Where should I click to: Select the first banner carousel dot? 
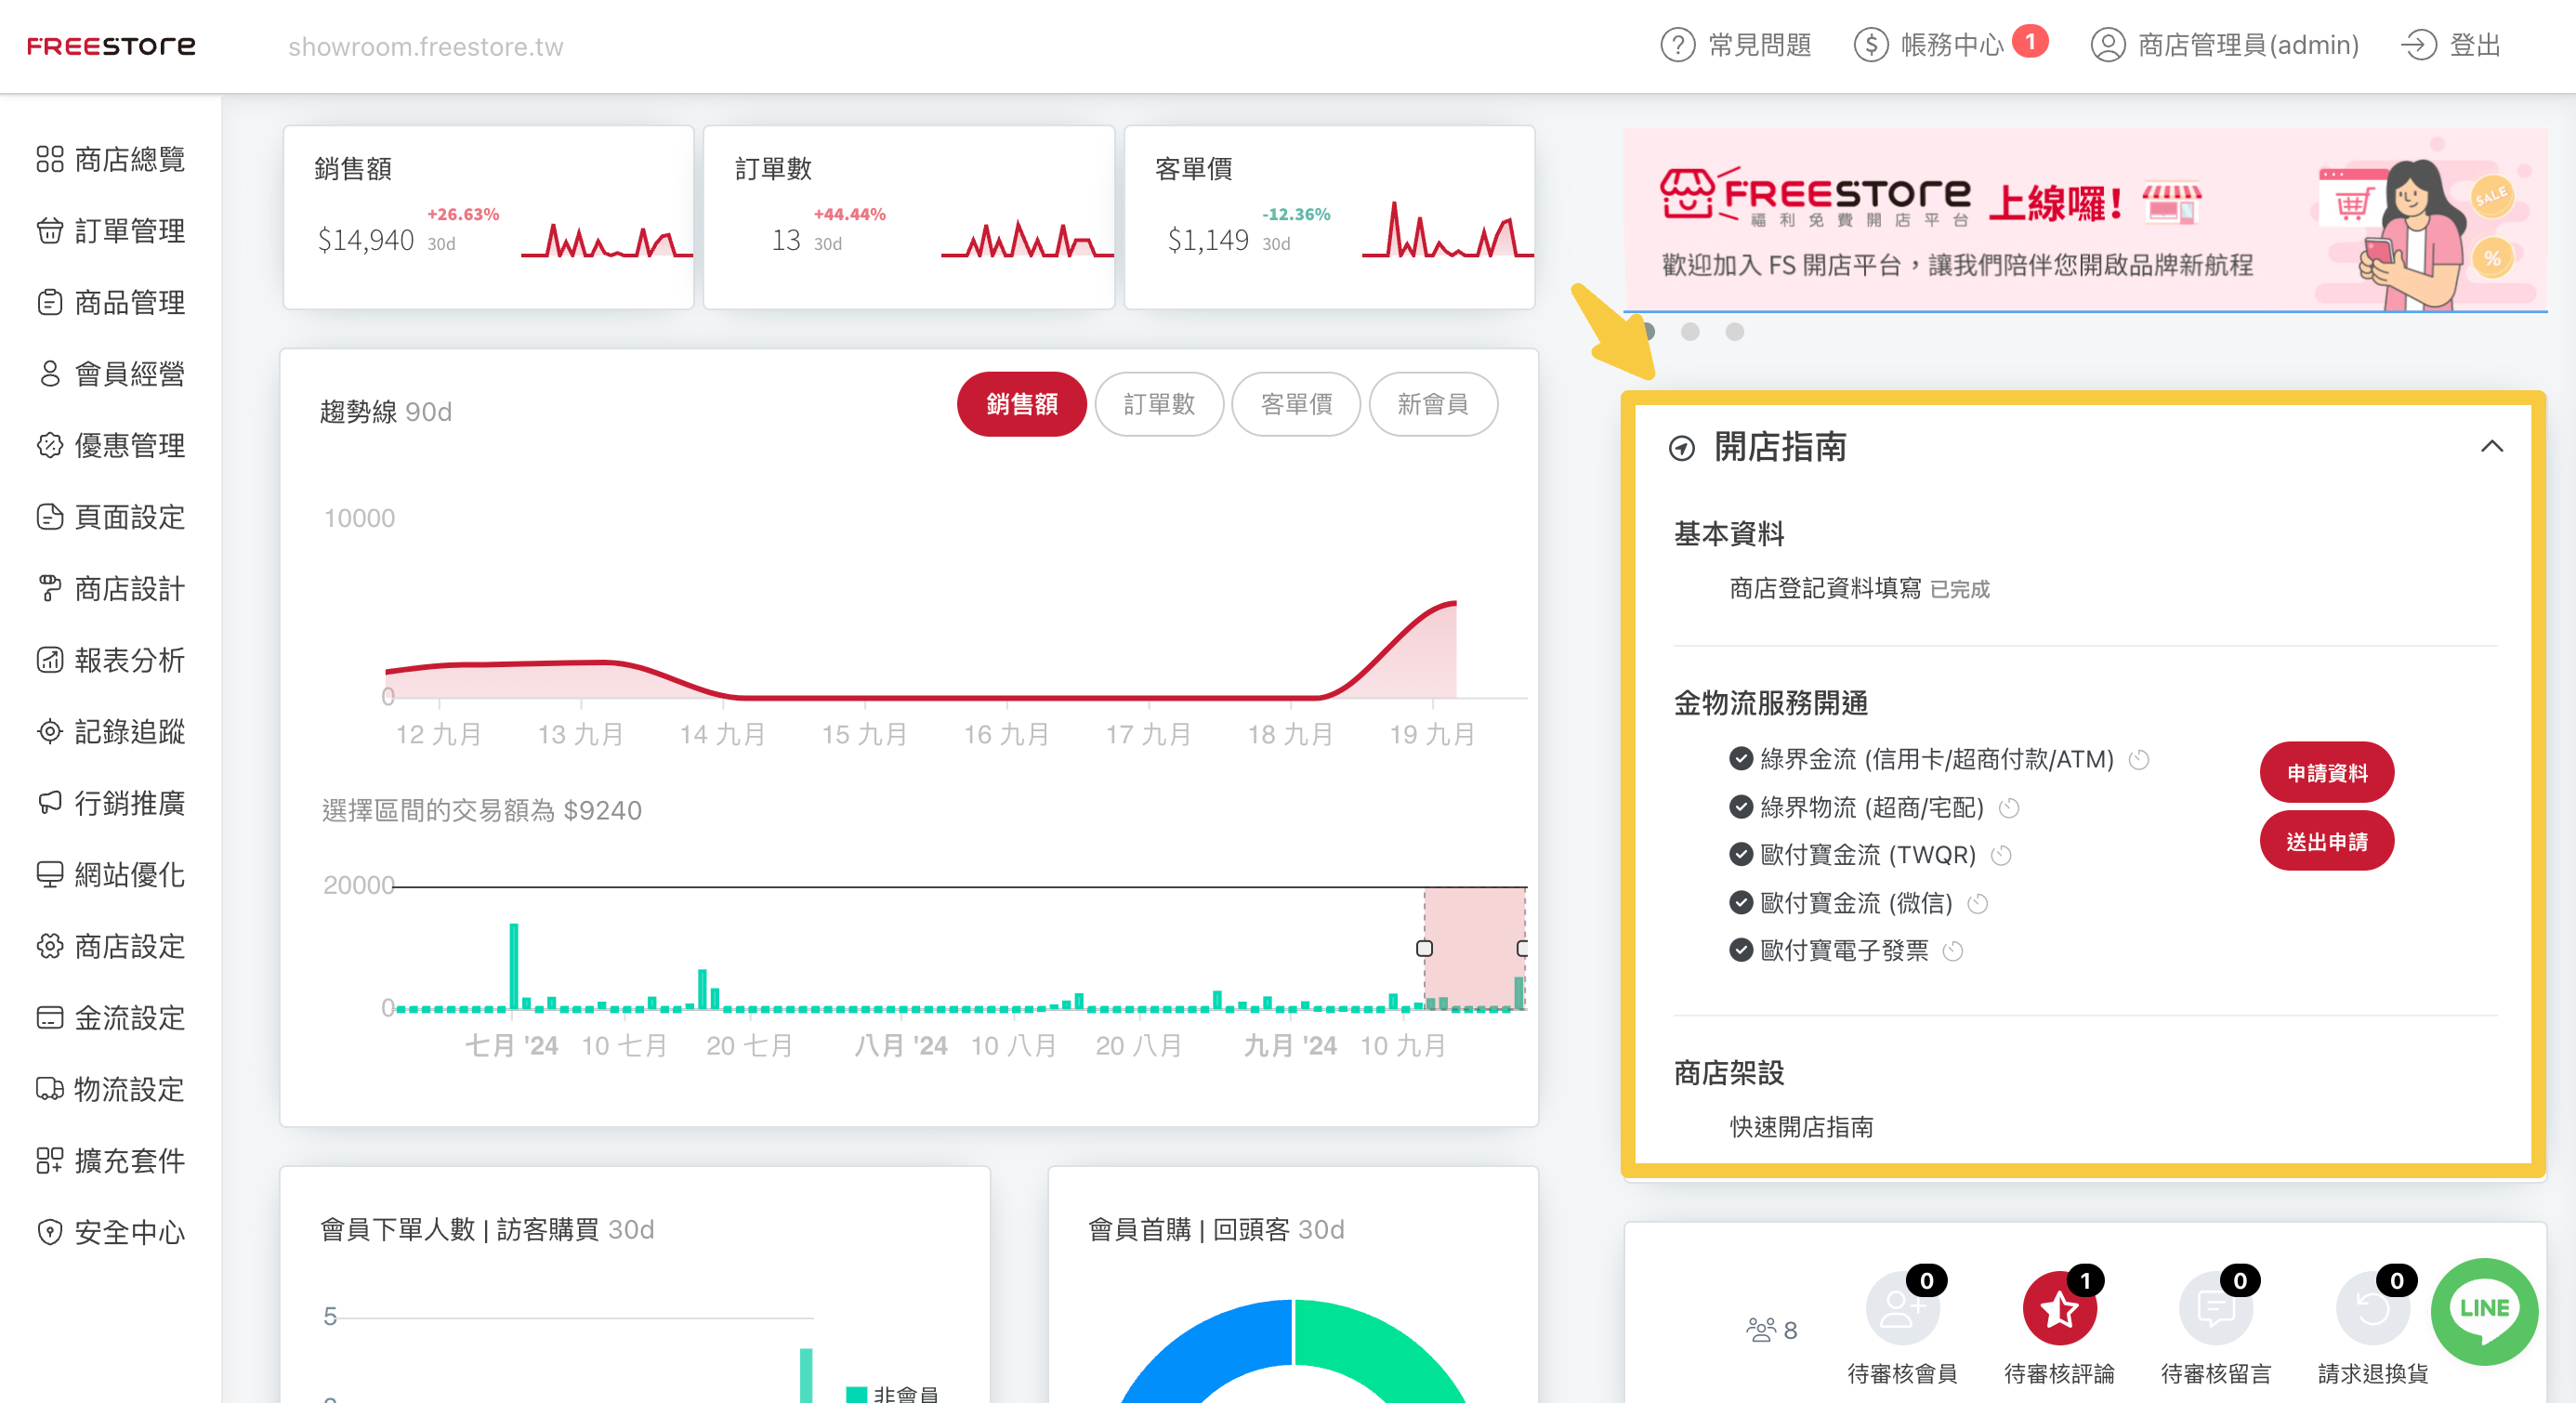[1646, 332]
